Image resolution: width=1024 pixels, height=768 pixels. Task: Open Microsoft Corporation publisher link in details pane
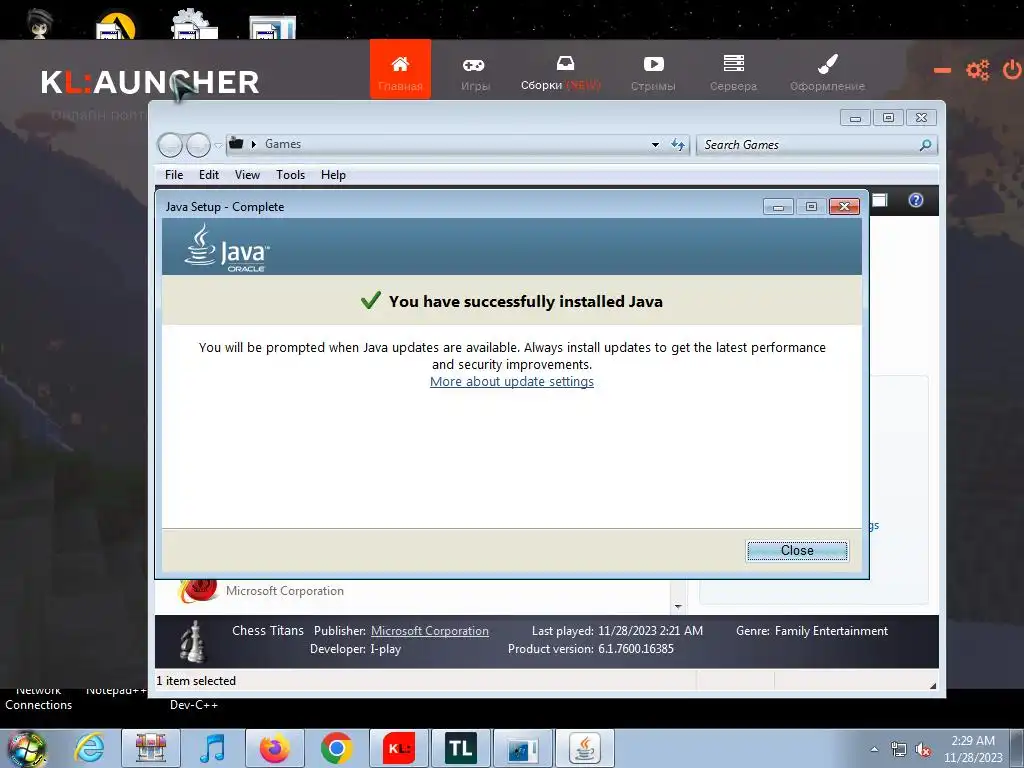tap(430, 631)
